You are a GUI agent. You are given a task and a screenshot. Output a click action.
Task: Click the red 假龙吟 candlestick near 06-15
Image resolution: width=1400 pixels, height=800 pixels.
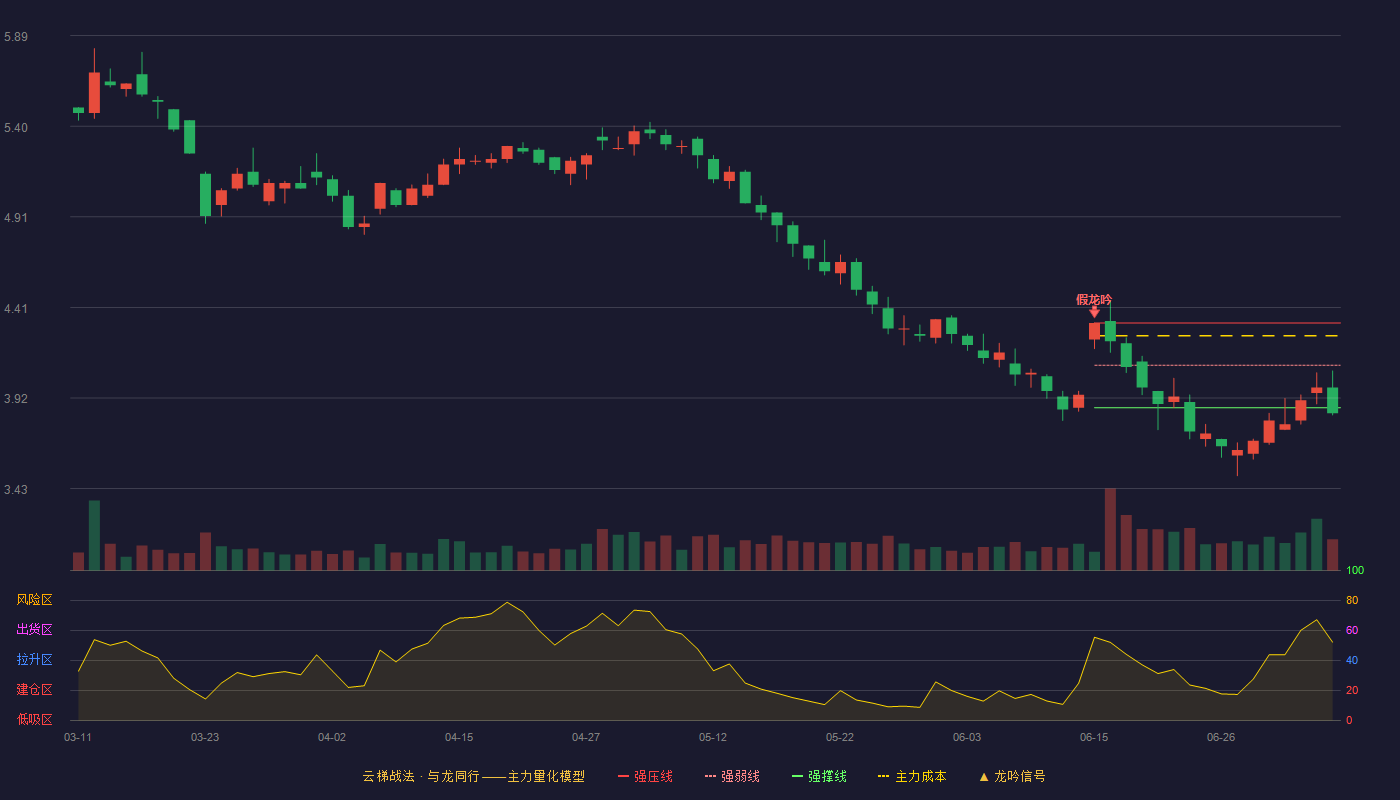(x=1094, y=331)
